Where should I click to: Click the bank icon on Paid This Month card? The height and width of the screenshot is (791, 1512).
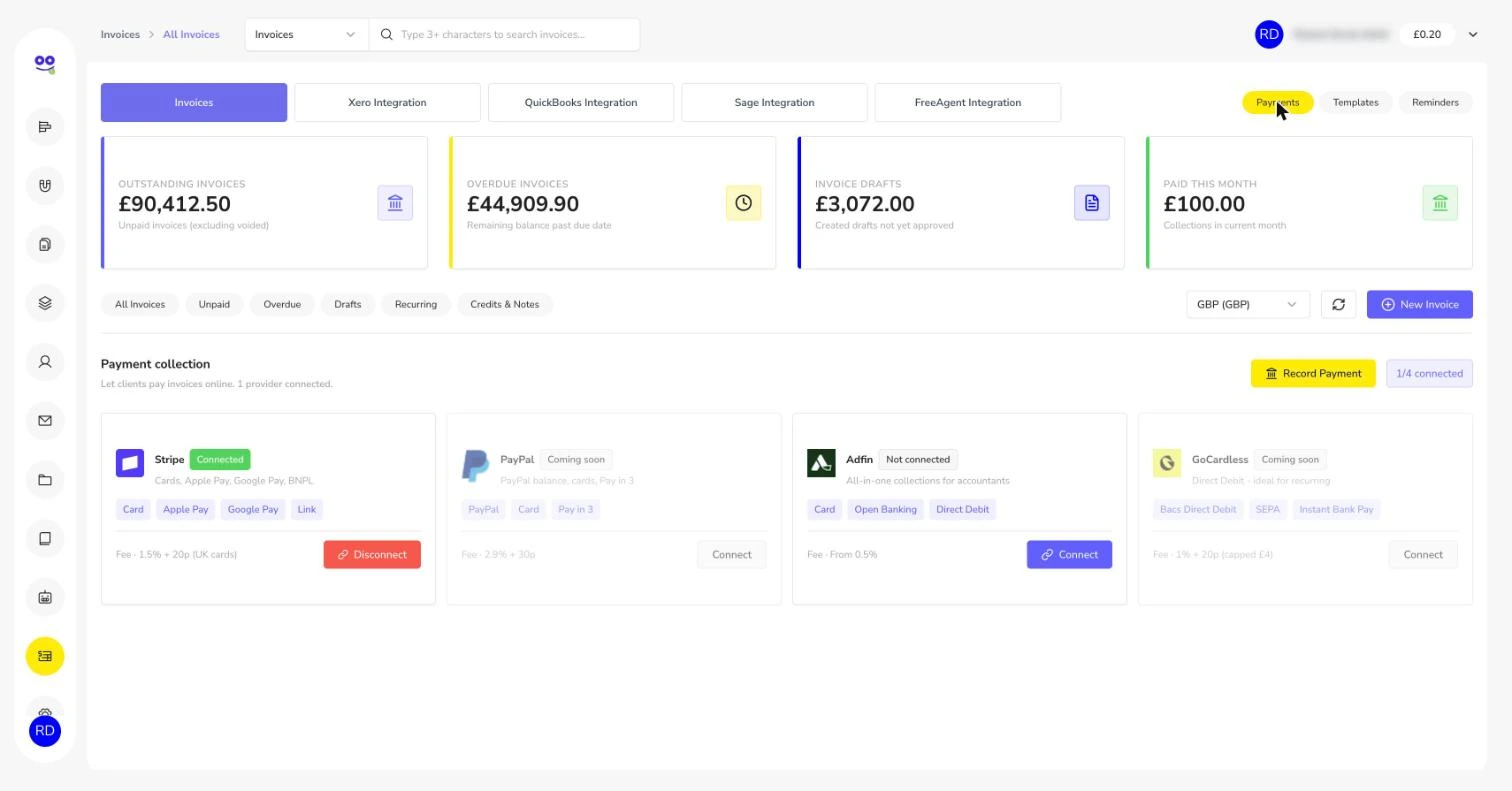coord(1440,203)
